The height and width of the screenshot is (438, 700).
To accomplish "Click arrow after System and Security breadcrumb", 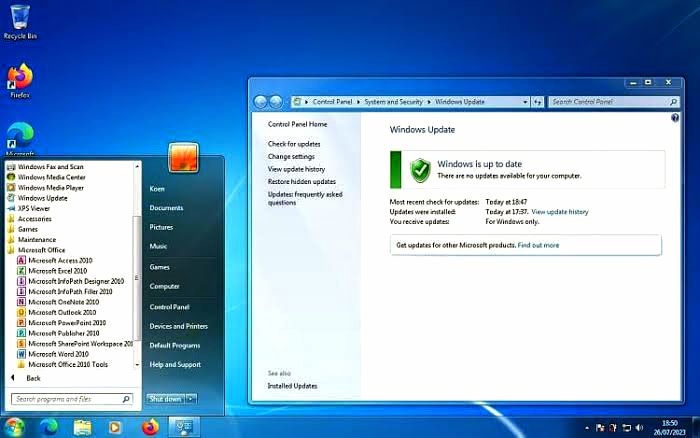I will (429, 102).
